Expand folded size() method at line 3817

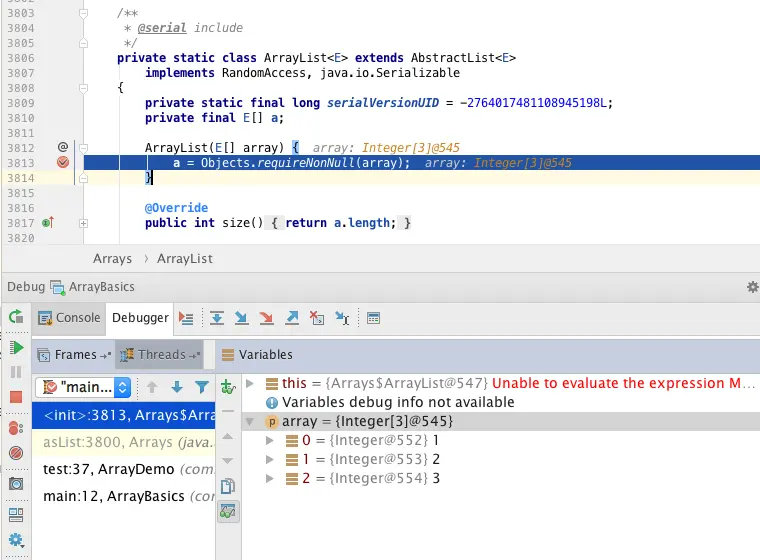(83, 224)
